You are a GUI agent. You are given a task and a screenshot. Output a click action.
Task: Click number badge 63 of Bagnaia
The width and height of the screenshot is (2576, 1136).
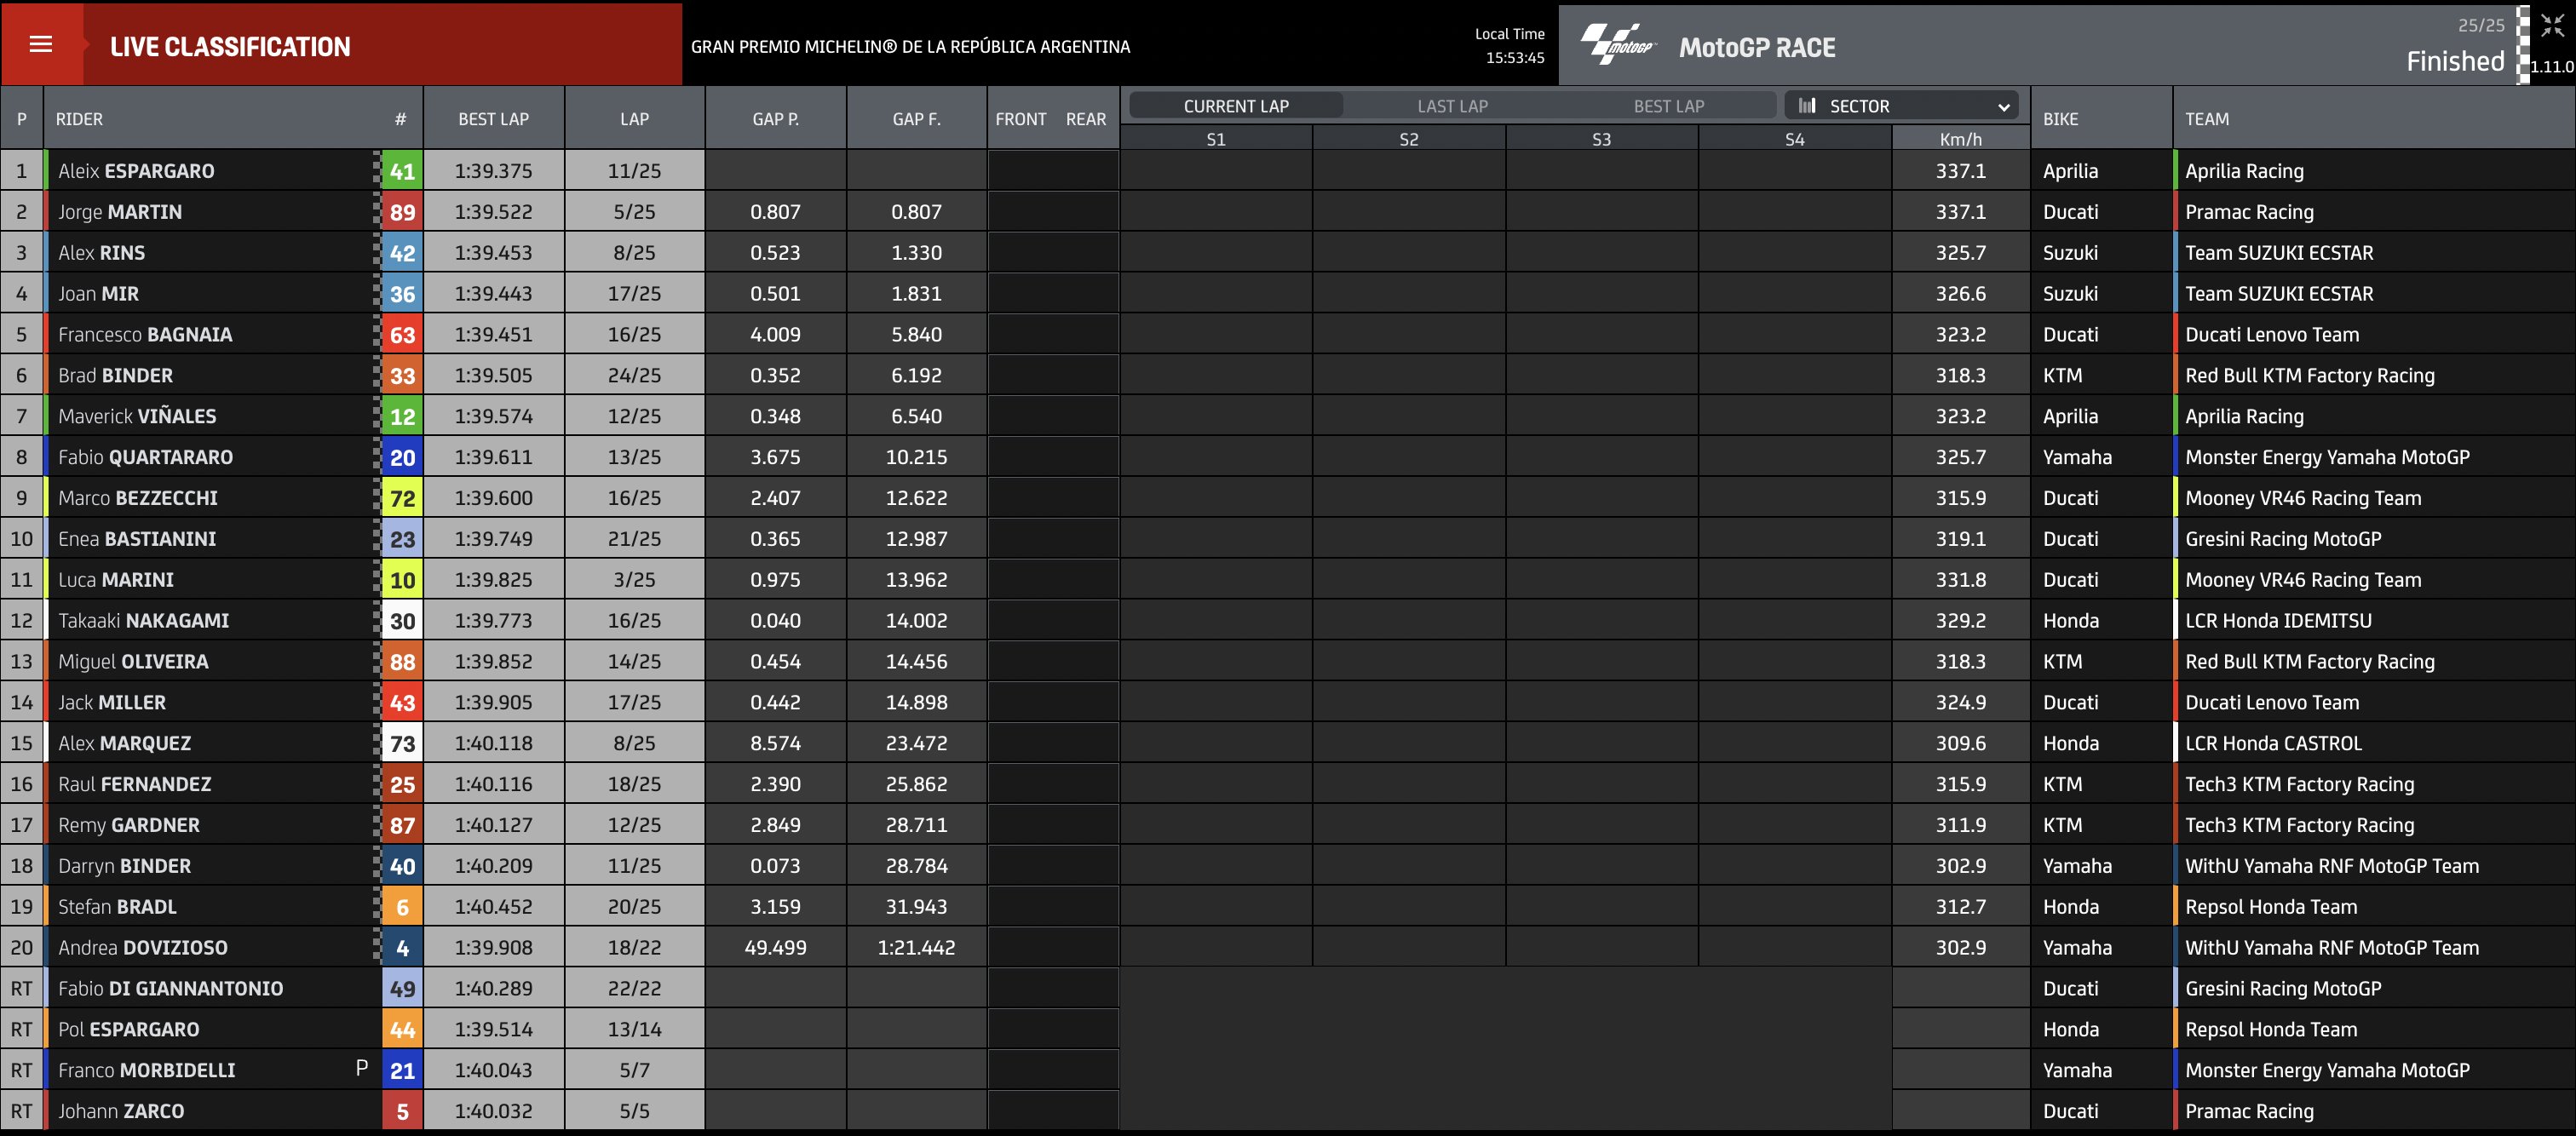point(402,335)
